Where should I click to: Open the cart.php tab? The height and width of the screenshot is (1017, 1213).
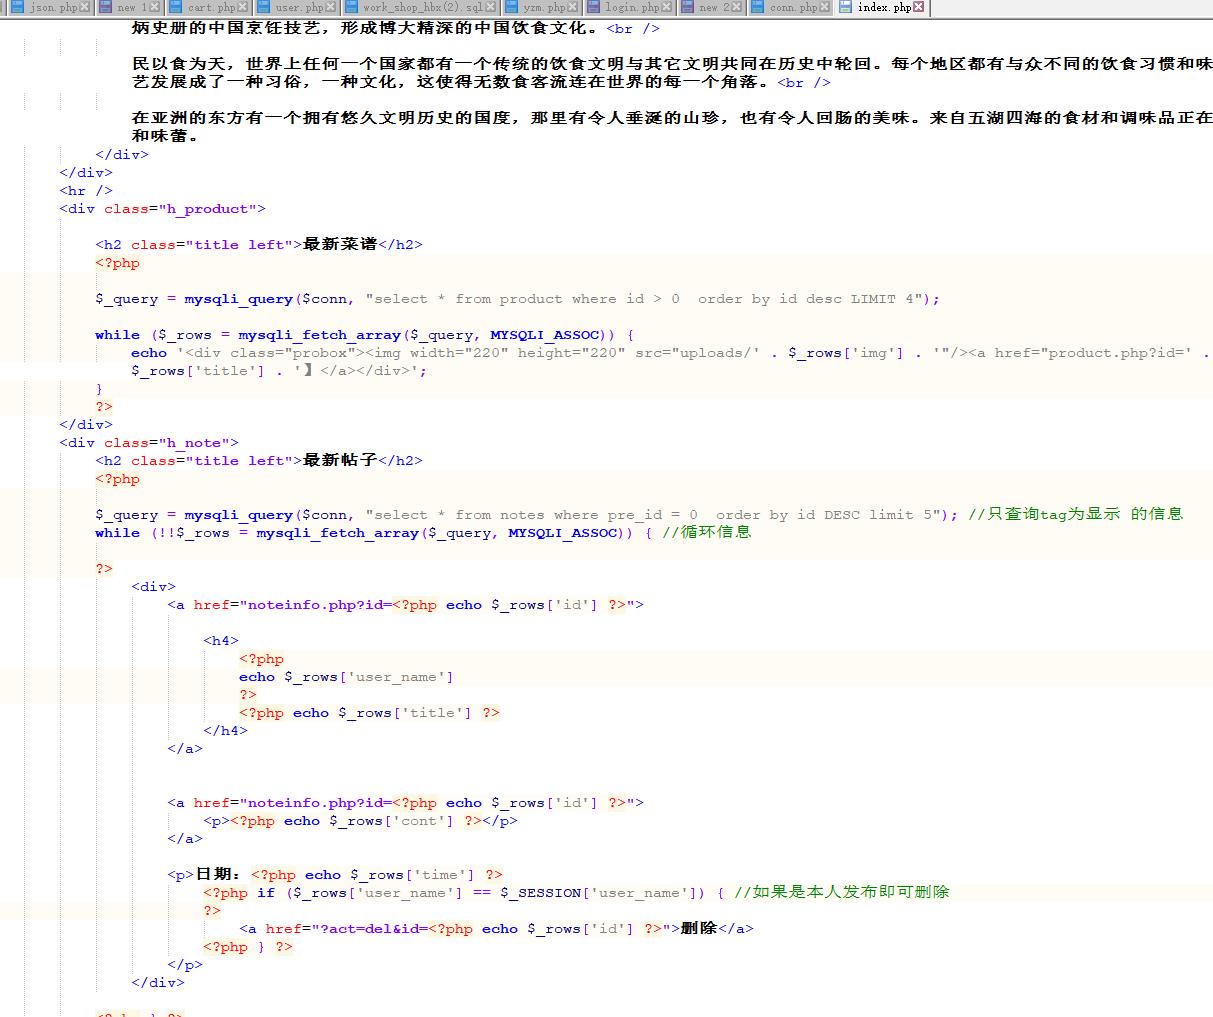[209, 7]
